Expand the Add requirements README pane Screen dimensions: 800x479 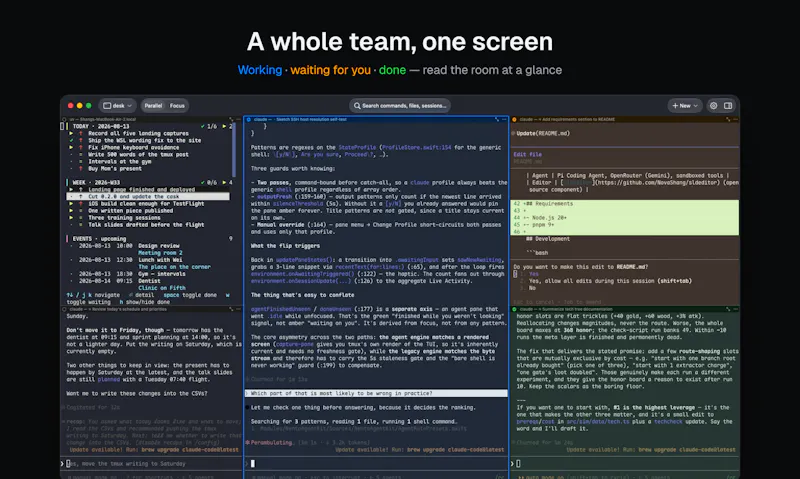(728, 119)
